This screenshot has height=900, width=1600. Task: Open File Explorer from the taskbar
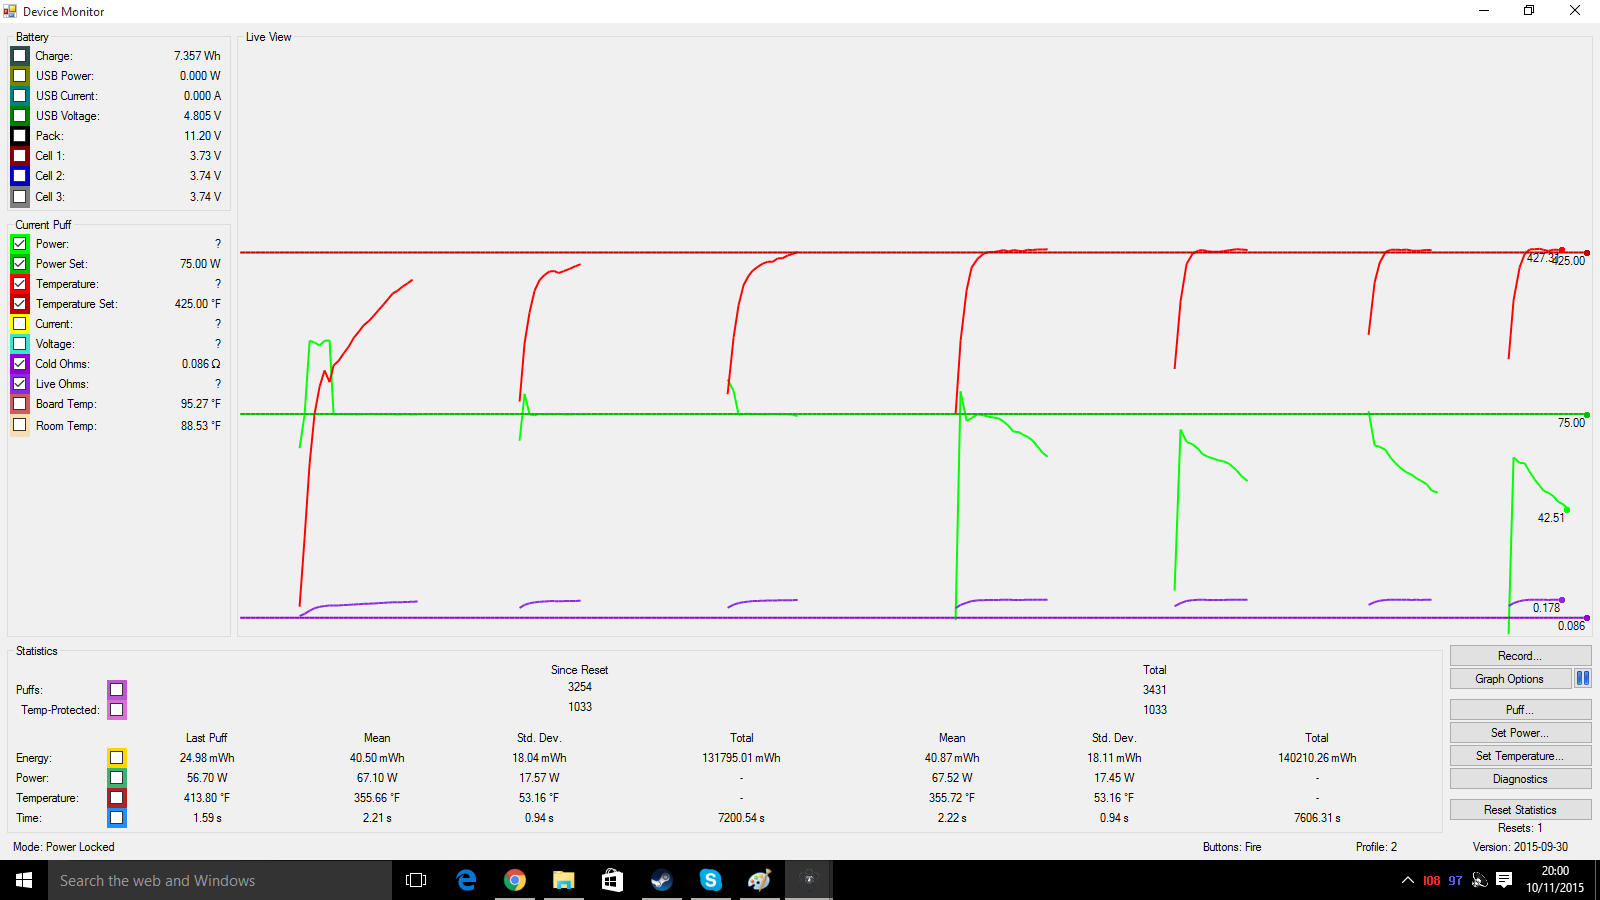point(564,880)
